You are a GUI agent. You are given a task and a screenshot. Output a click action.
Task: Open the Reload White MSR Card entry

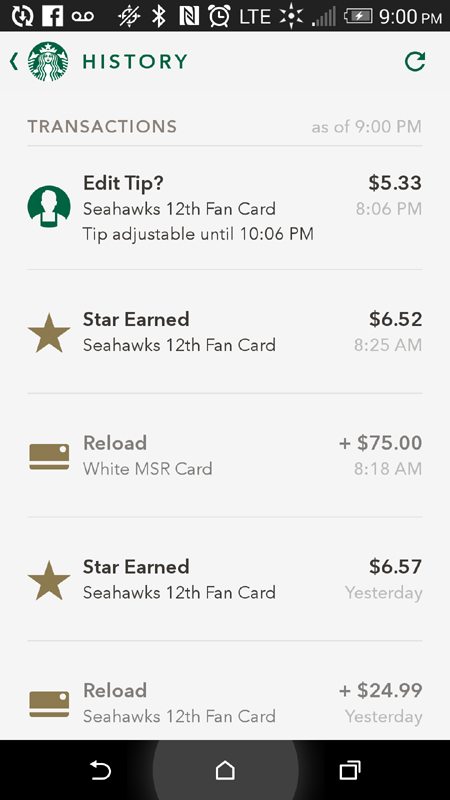(225, 456)
